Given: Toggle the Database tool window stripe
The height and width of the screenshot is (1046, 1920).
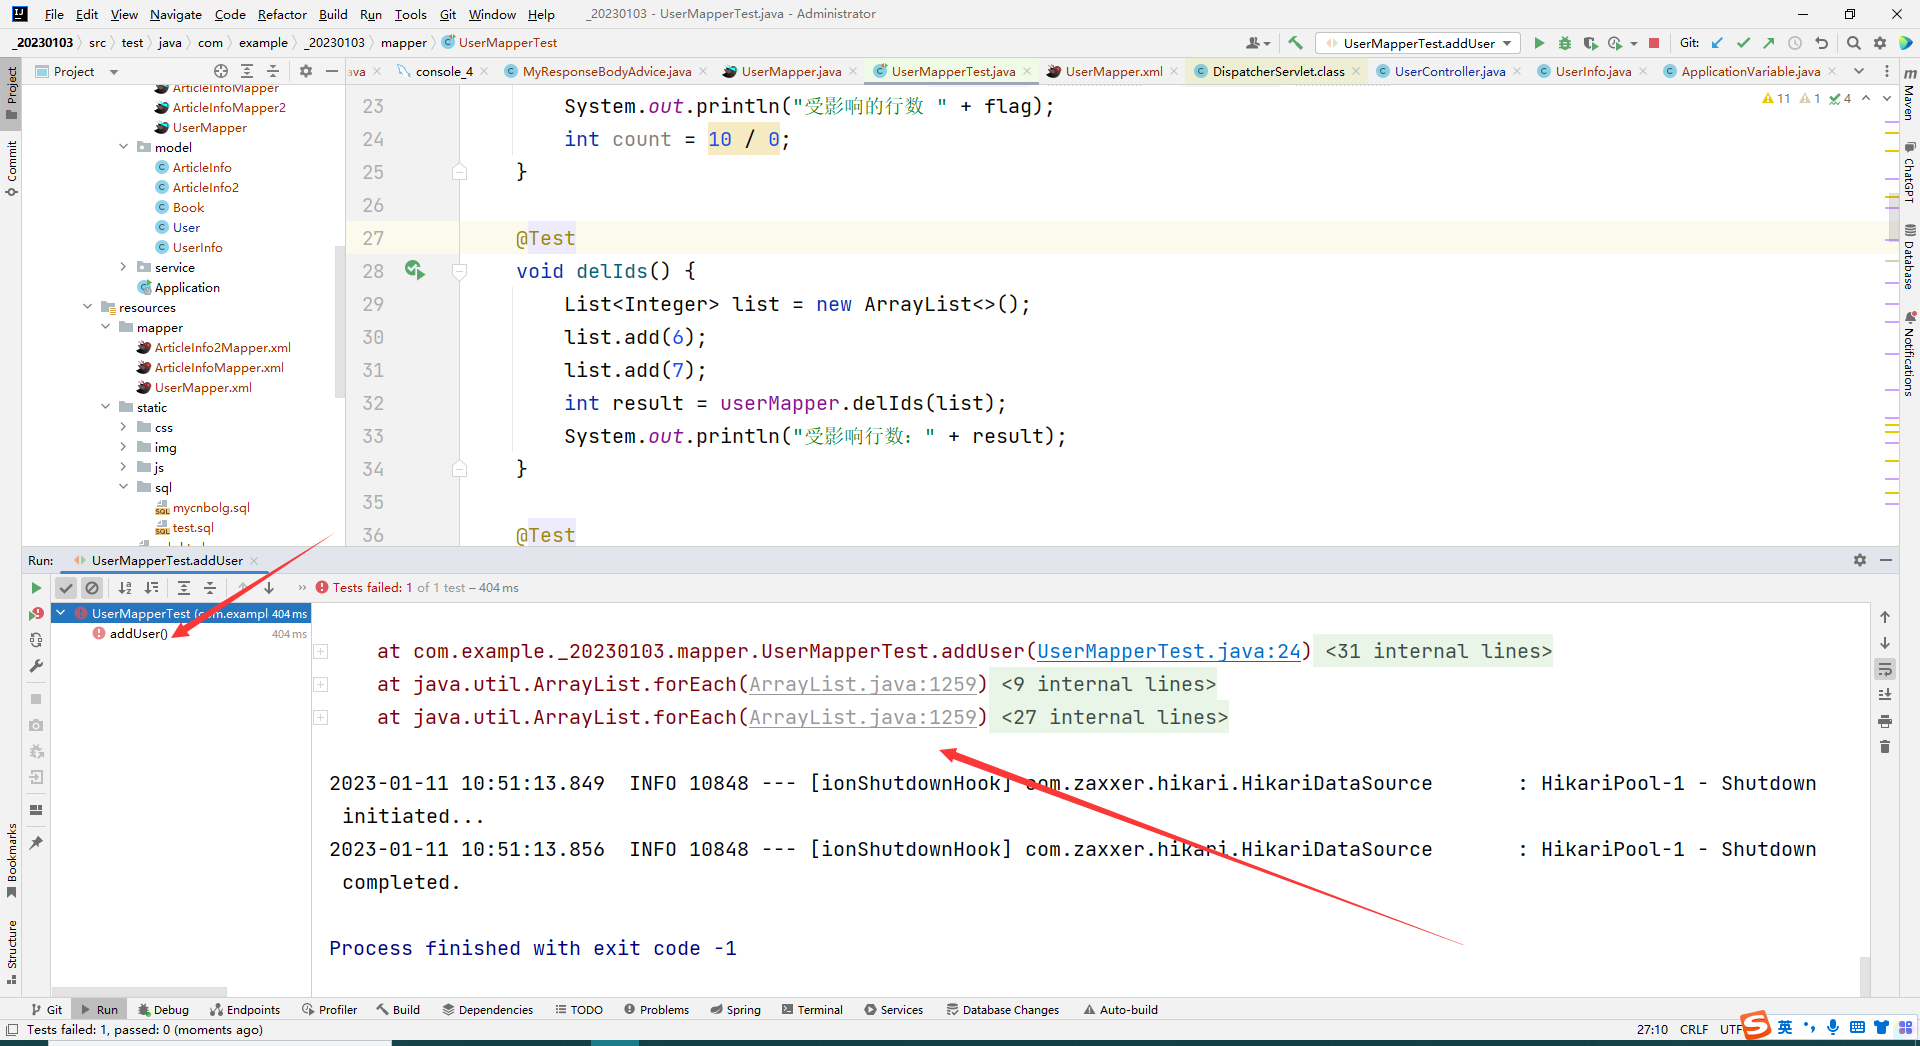Looking at the screenshot, I should pyautogui.click(x=1909, y=256).
